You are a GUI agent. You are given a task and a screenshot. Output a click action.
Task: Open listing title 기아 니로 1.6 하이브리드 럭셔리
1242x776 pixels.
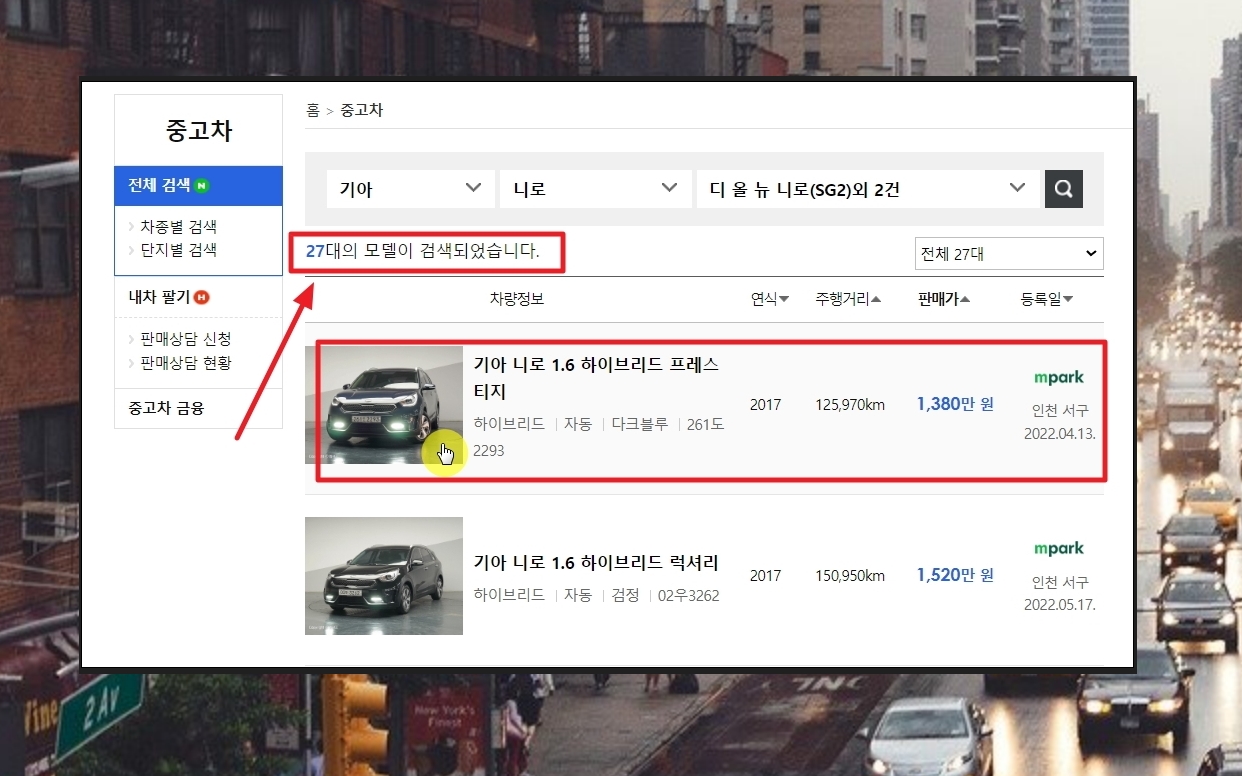596,563
